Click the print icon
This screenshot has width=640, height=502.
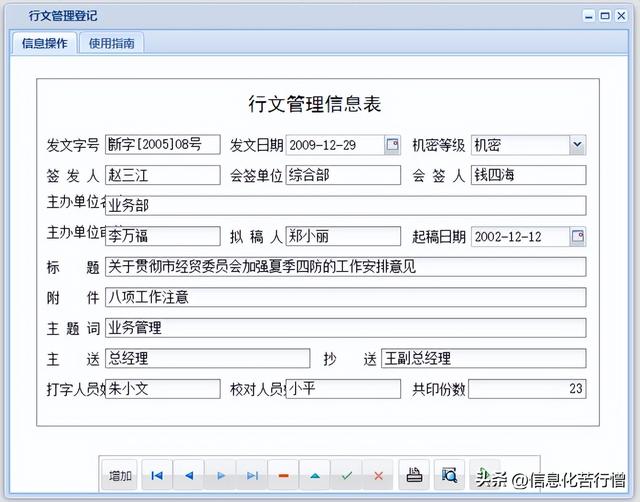tap(414, 475)
